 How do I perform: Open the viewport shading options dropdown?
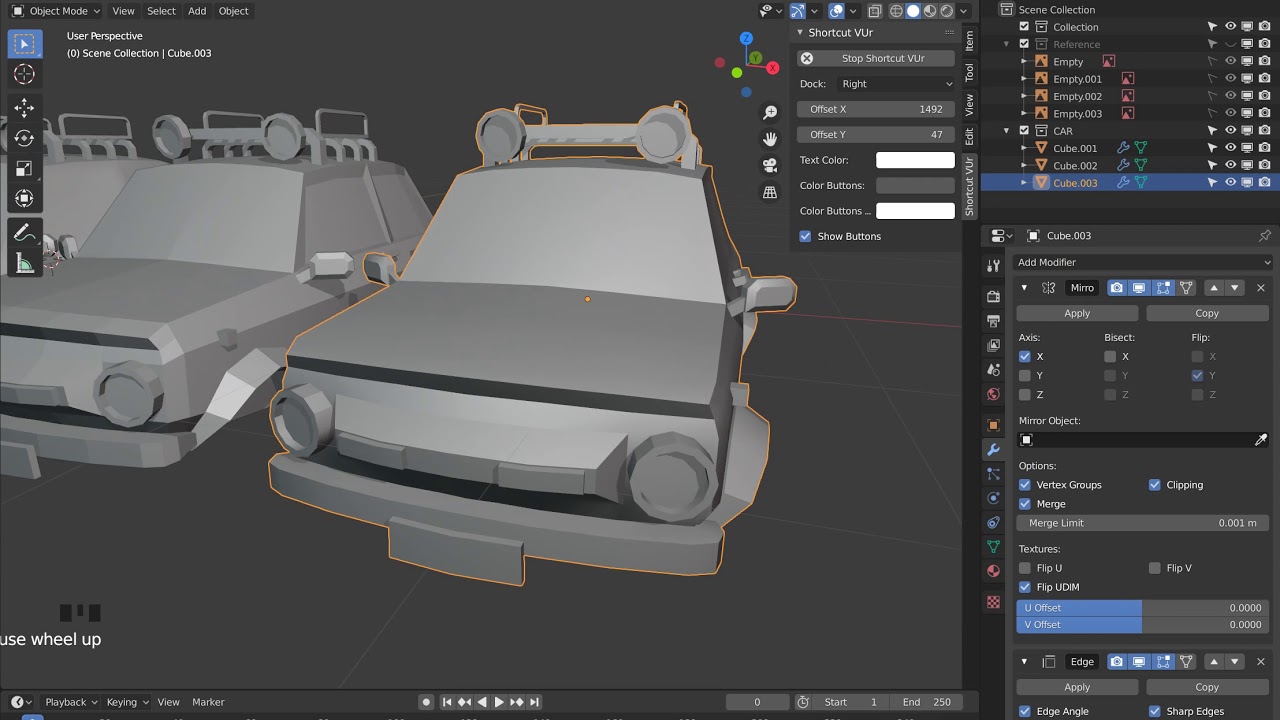(964, 11)
